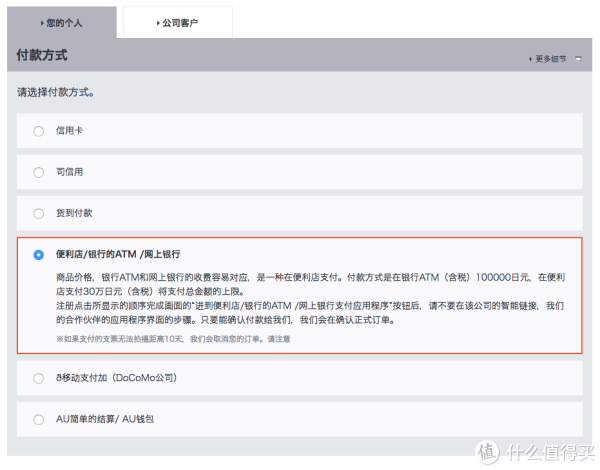Switch to the 您的个人 tab
The image size is (600, 470).
coord(62,22)
